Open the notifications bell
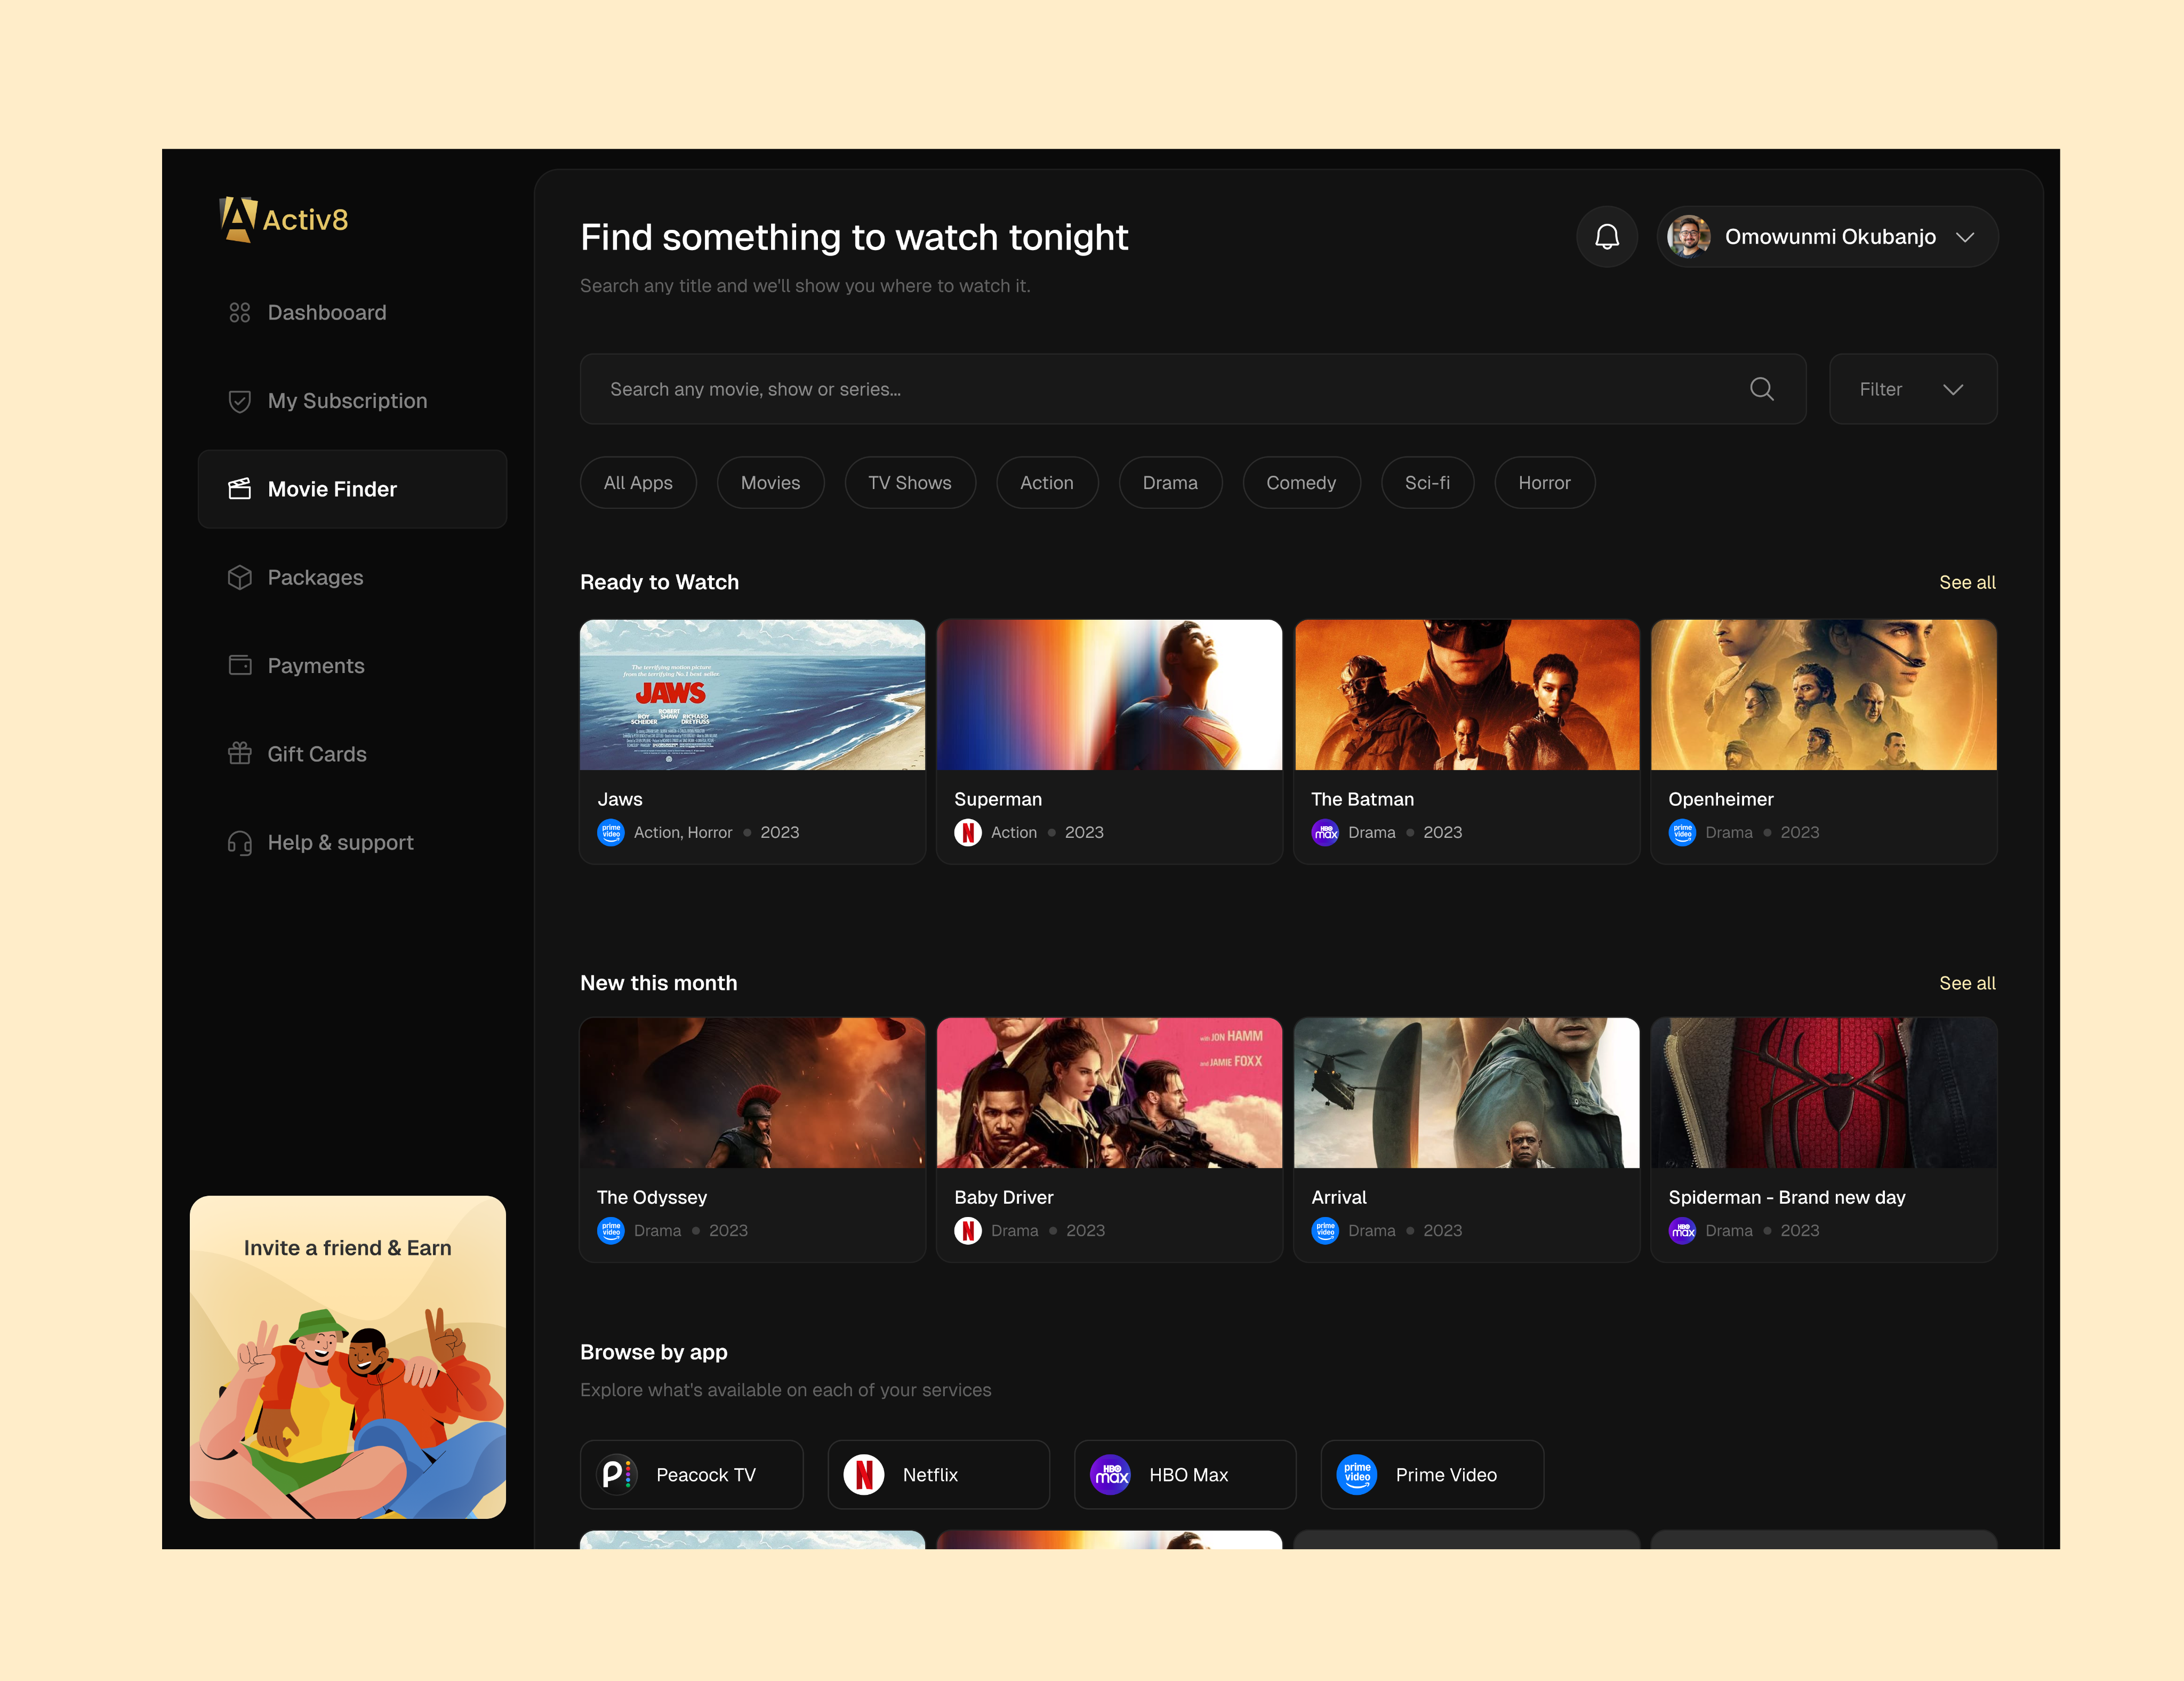 [1607, 237]
